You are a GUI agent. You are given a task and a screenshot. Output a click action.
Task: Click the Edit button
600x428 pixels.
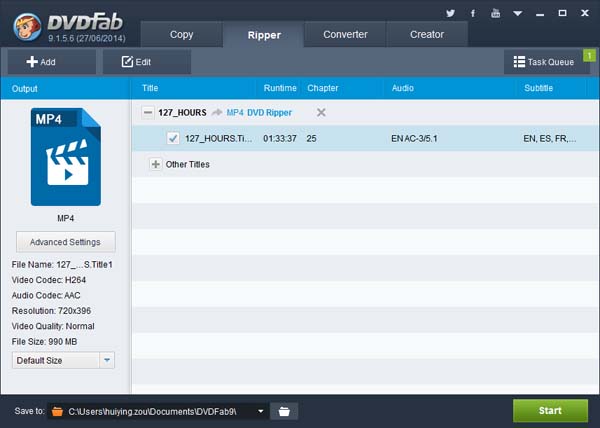147,62
